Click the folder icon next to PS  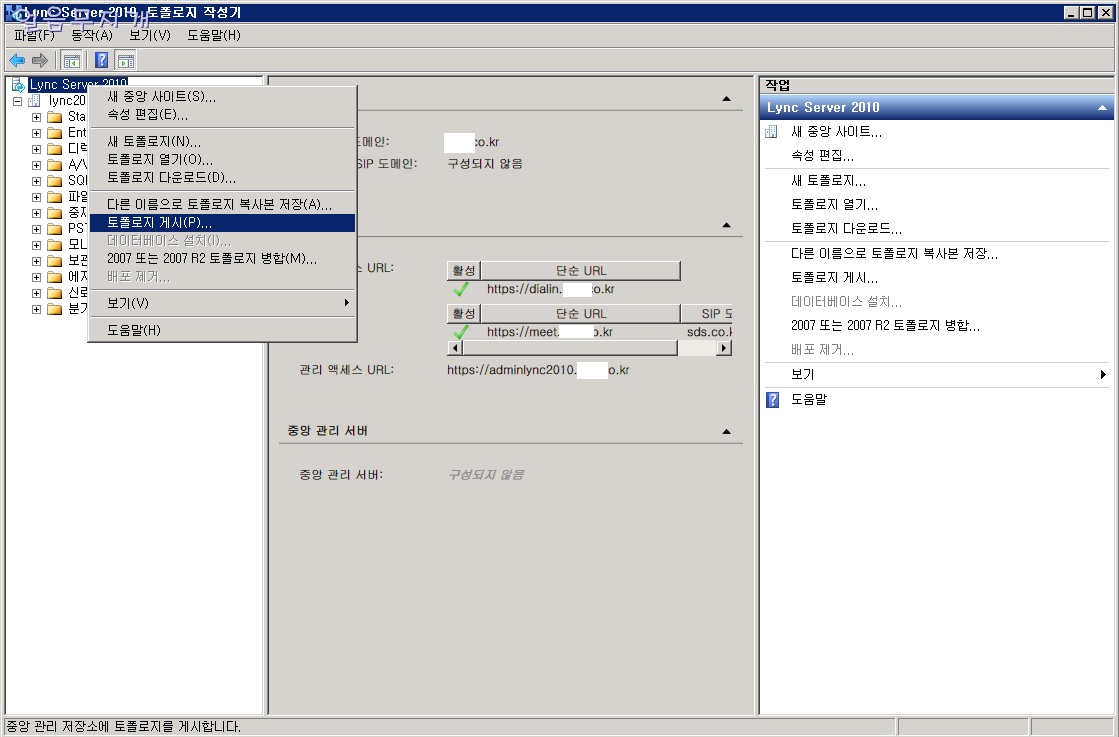pyautogui.click(x=54, y=229)
